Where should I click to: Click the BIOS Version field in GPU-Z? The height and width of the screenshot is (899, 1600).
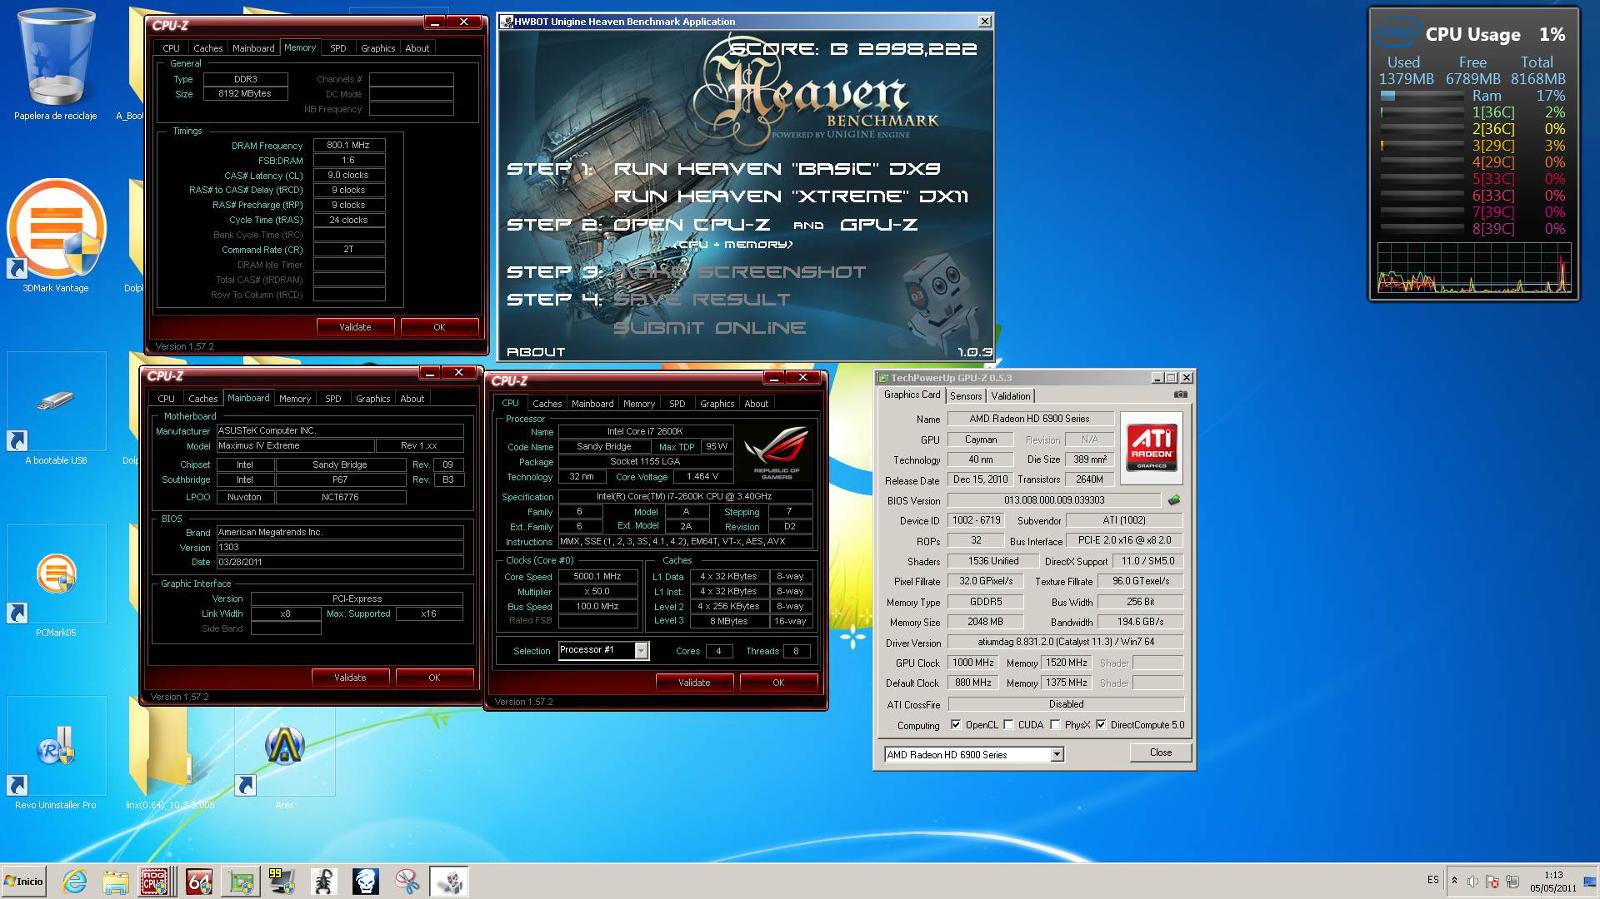[x=1055, y=500]
